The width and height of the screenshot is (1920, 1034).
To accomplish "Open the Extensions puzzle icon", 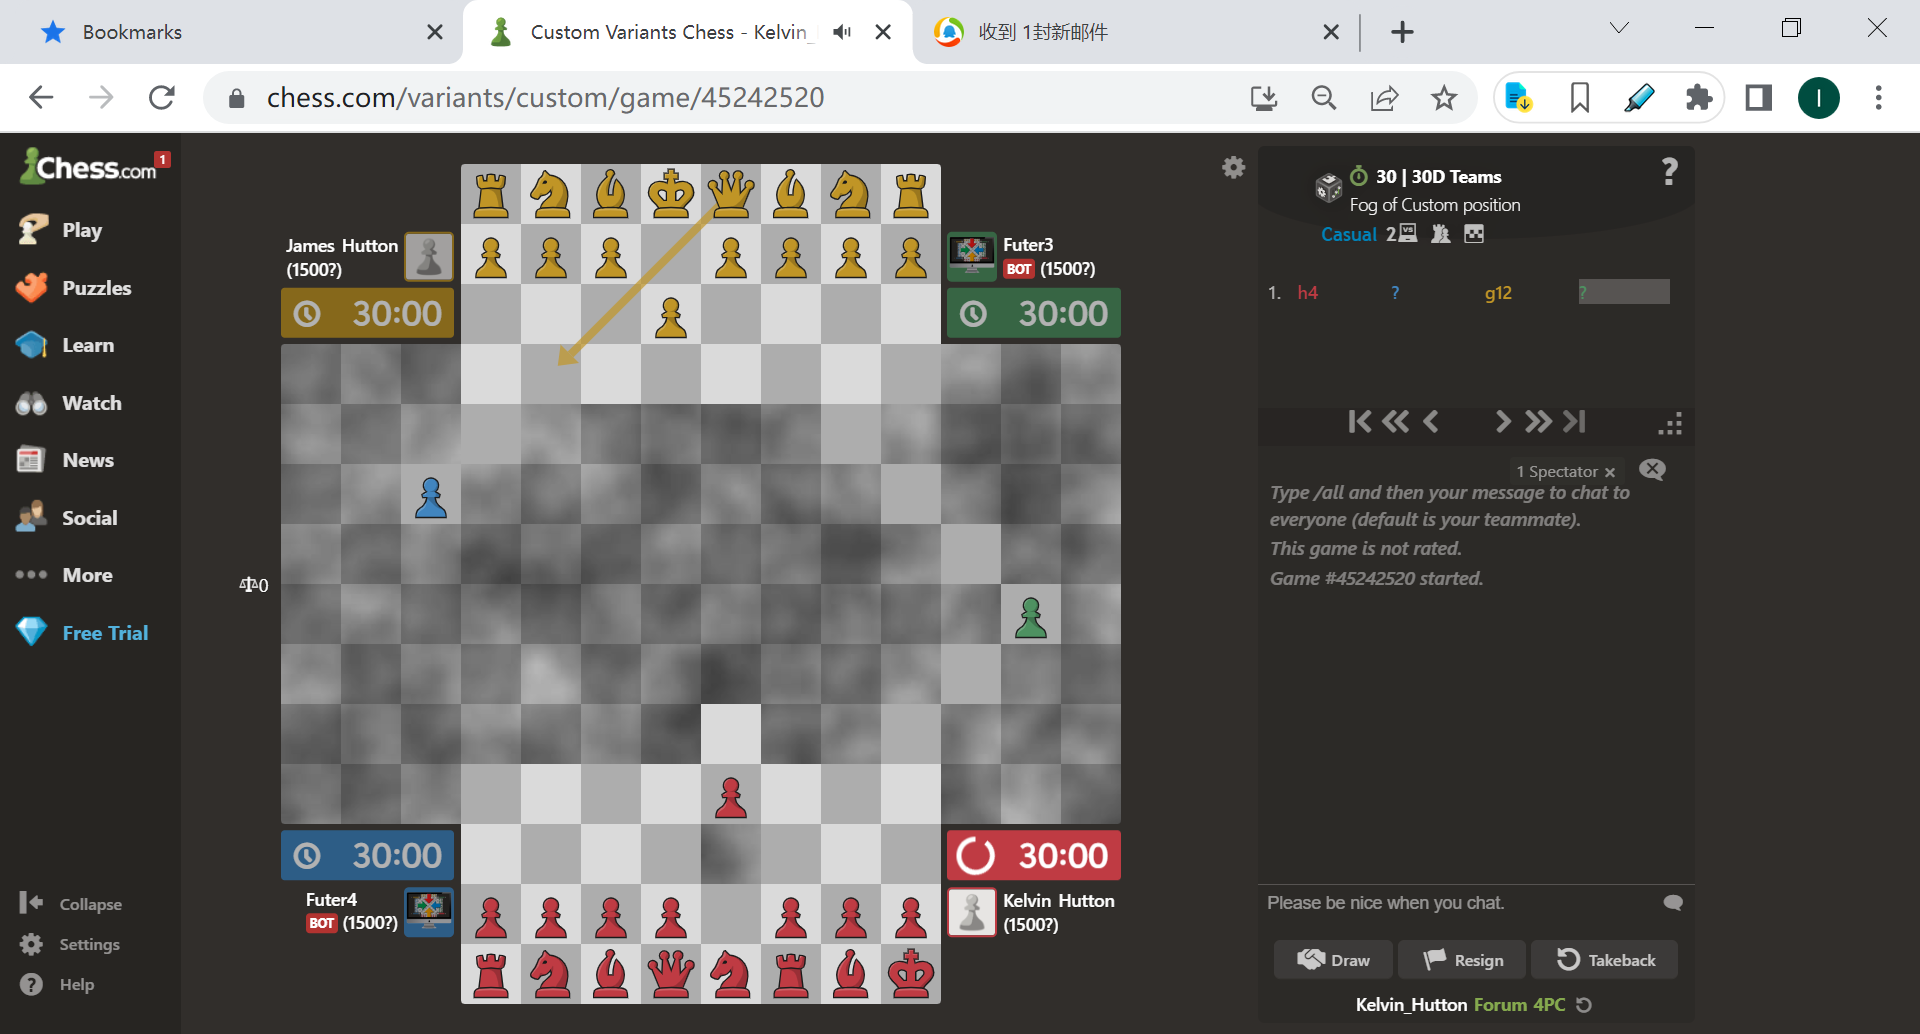I will (x=1698, y=98).
